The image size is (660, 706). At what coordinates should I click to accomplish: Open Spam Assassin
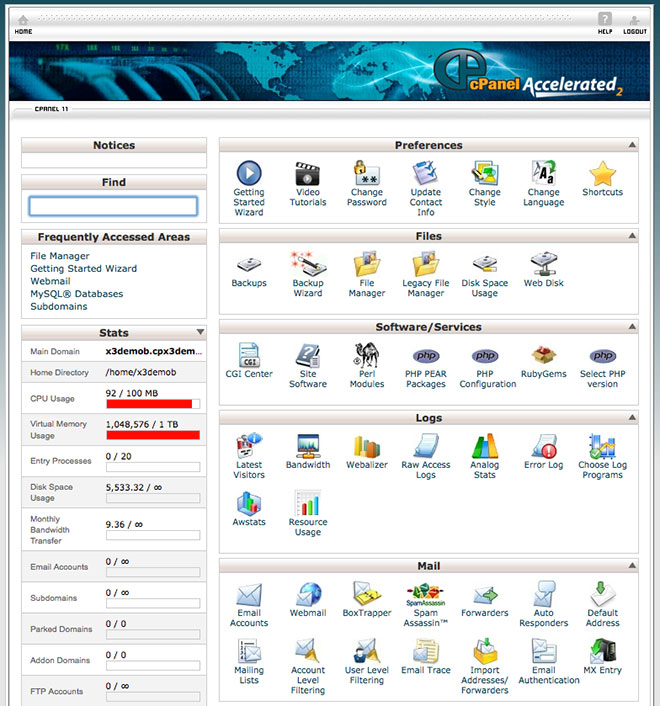(425, 595)
